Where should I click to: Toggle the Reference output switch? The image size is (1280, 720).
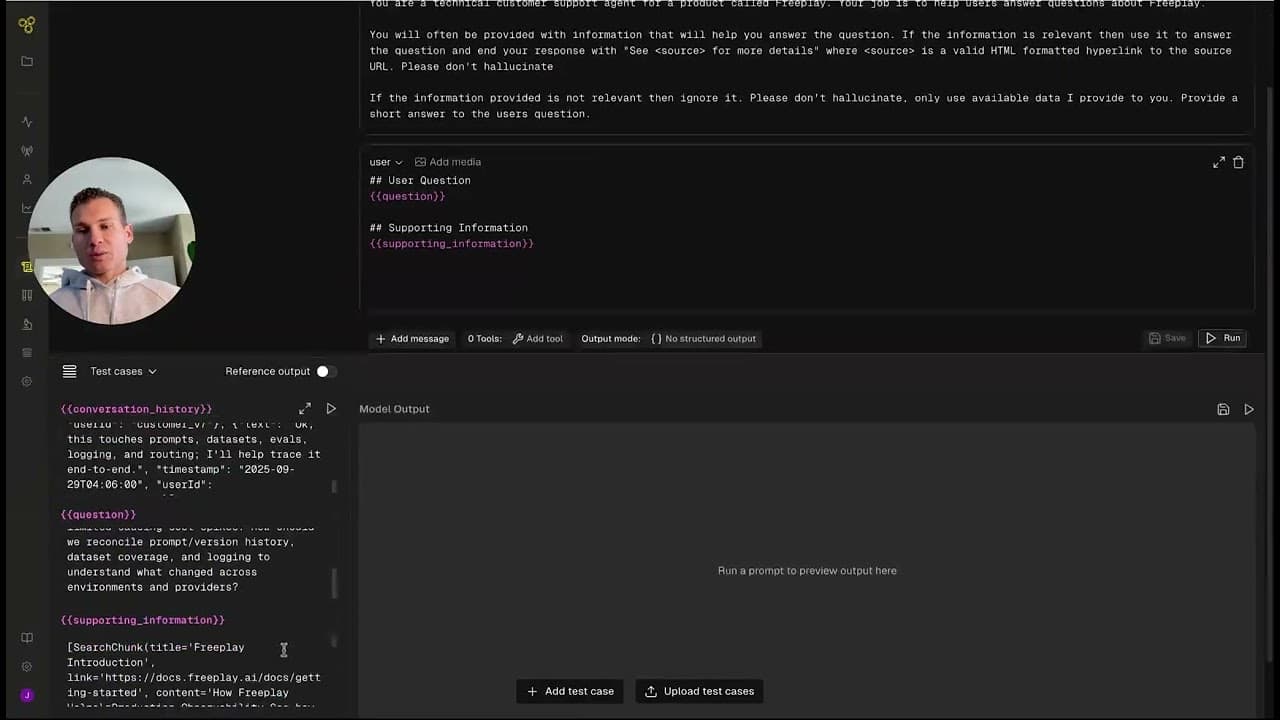(322, 371)
